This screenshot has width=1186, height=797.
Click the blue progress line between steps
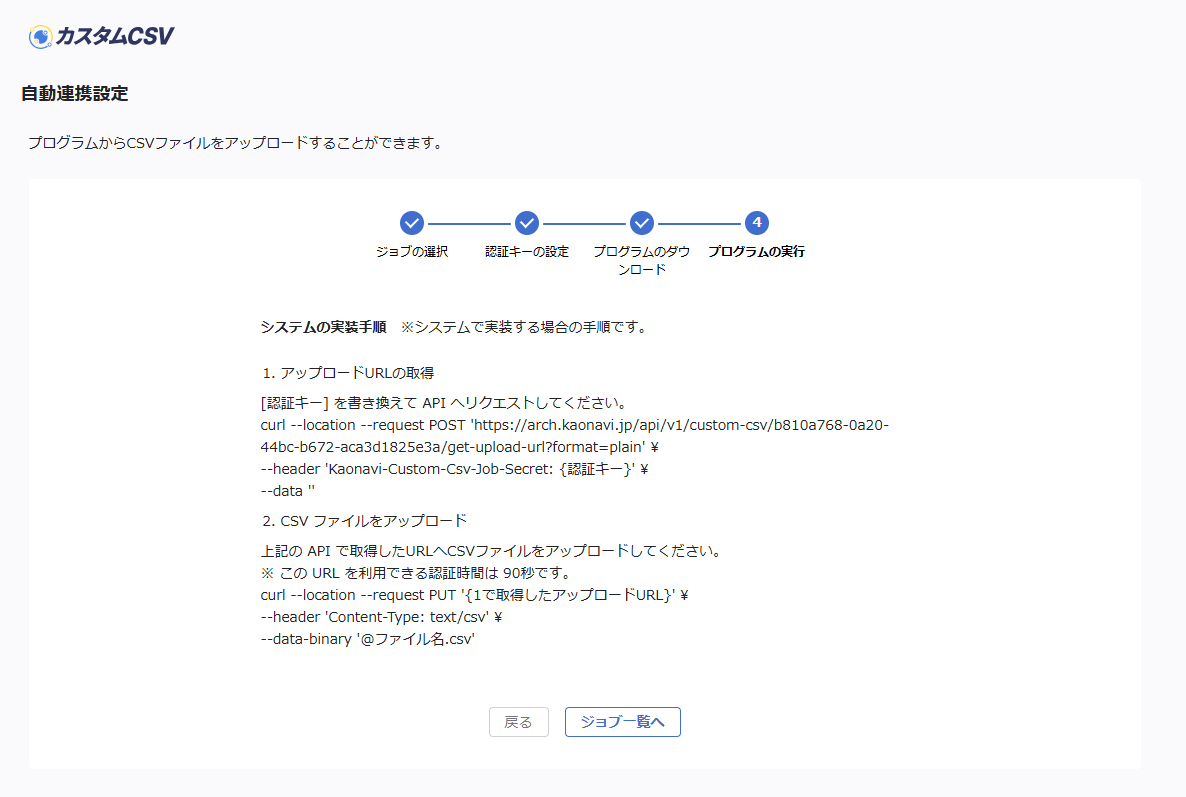coord(469,223)
